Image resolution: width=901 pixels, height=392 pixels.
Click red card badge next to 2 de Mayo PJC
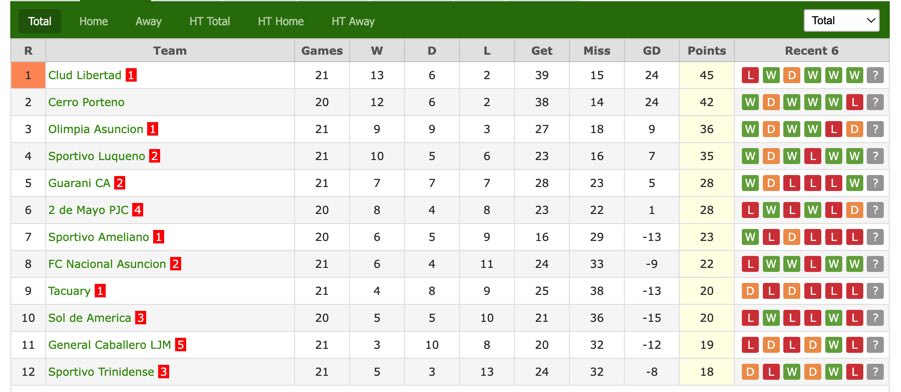tap(137, 210)
